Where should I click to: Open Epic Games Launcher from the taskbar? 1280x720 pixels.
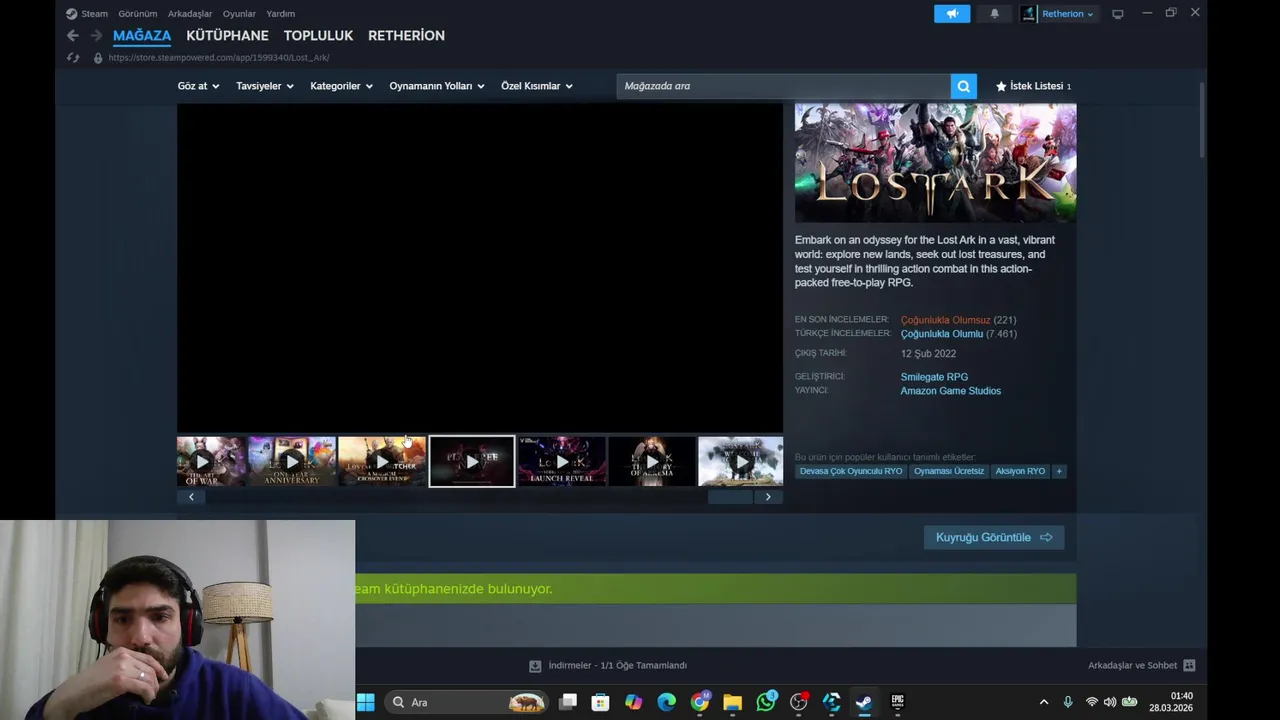[x=897, y=702]
